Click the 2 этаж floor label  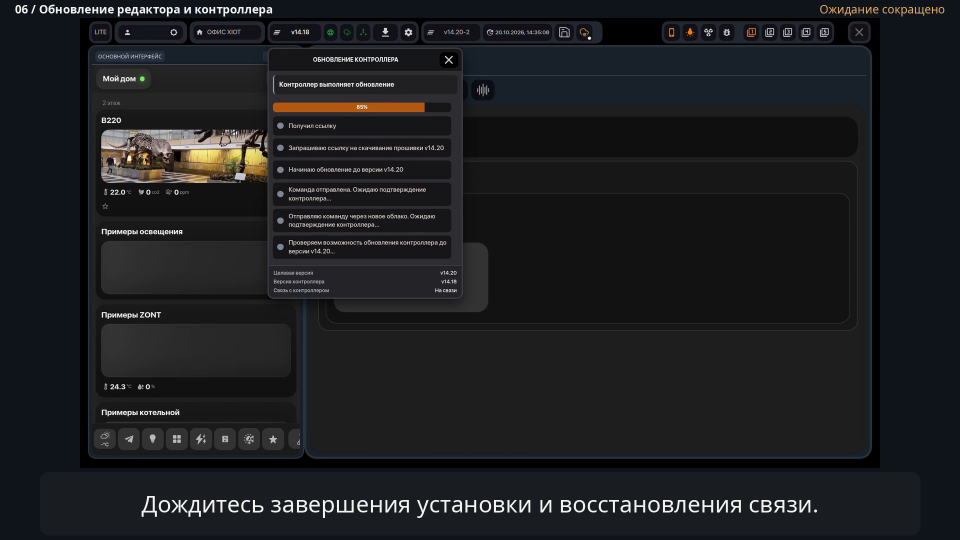tap(111, 103)
